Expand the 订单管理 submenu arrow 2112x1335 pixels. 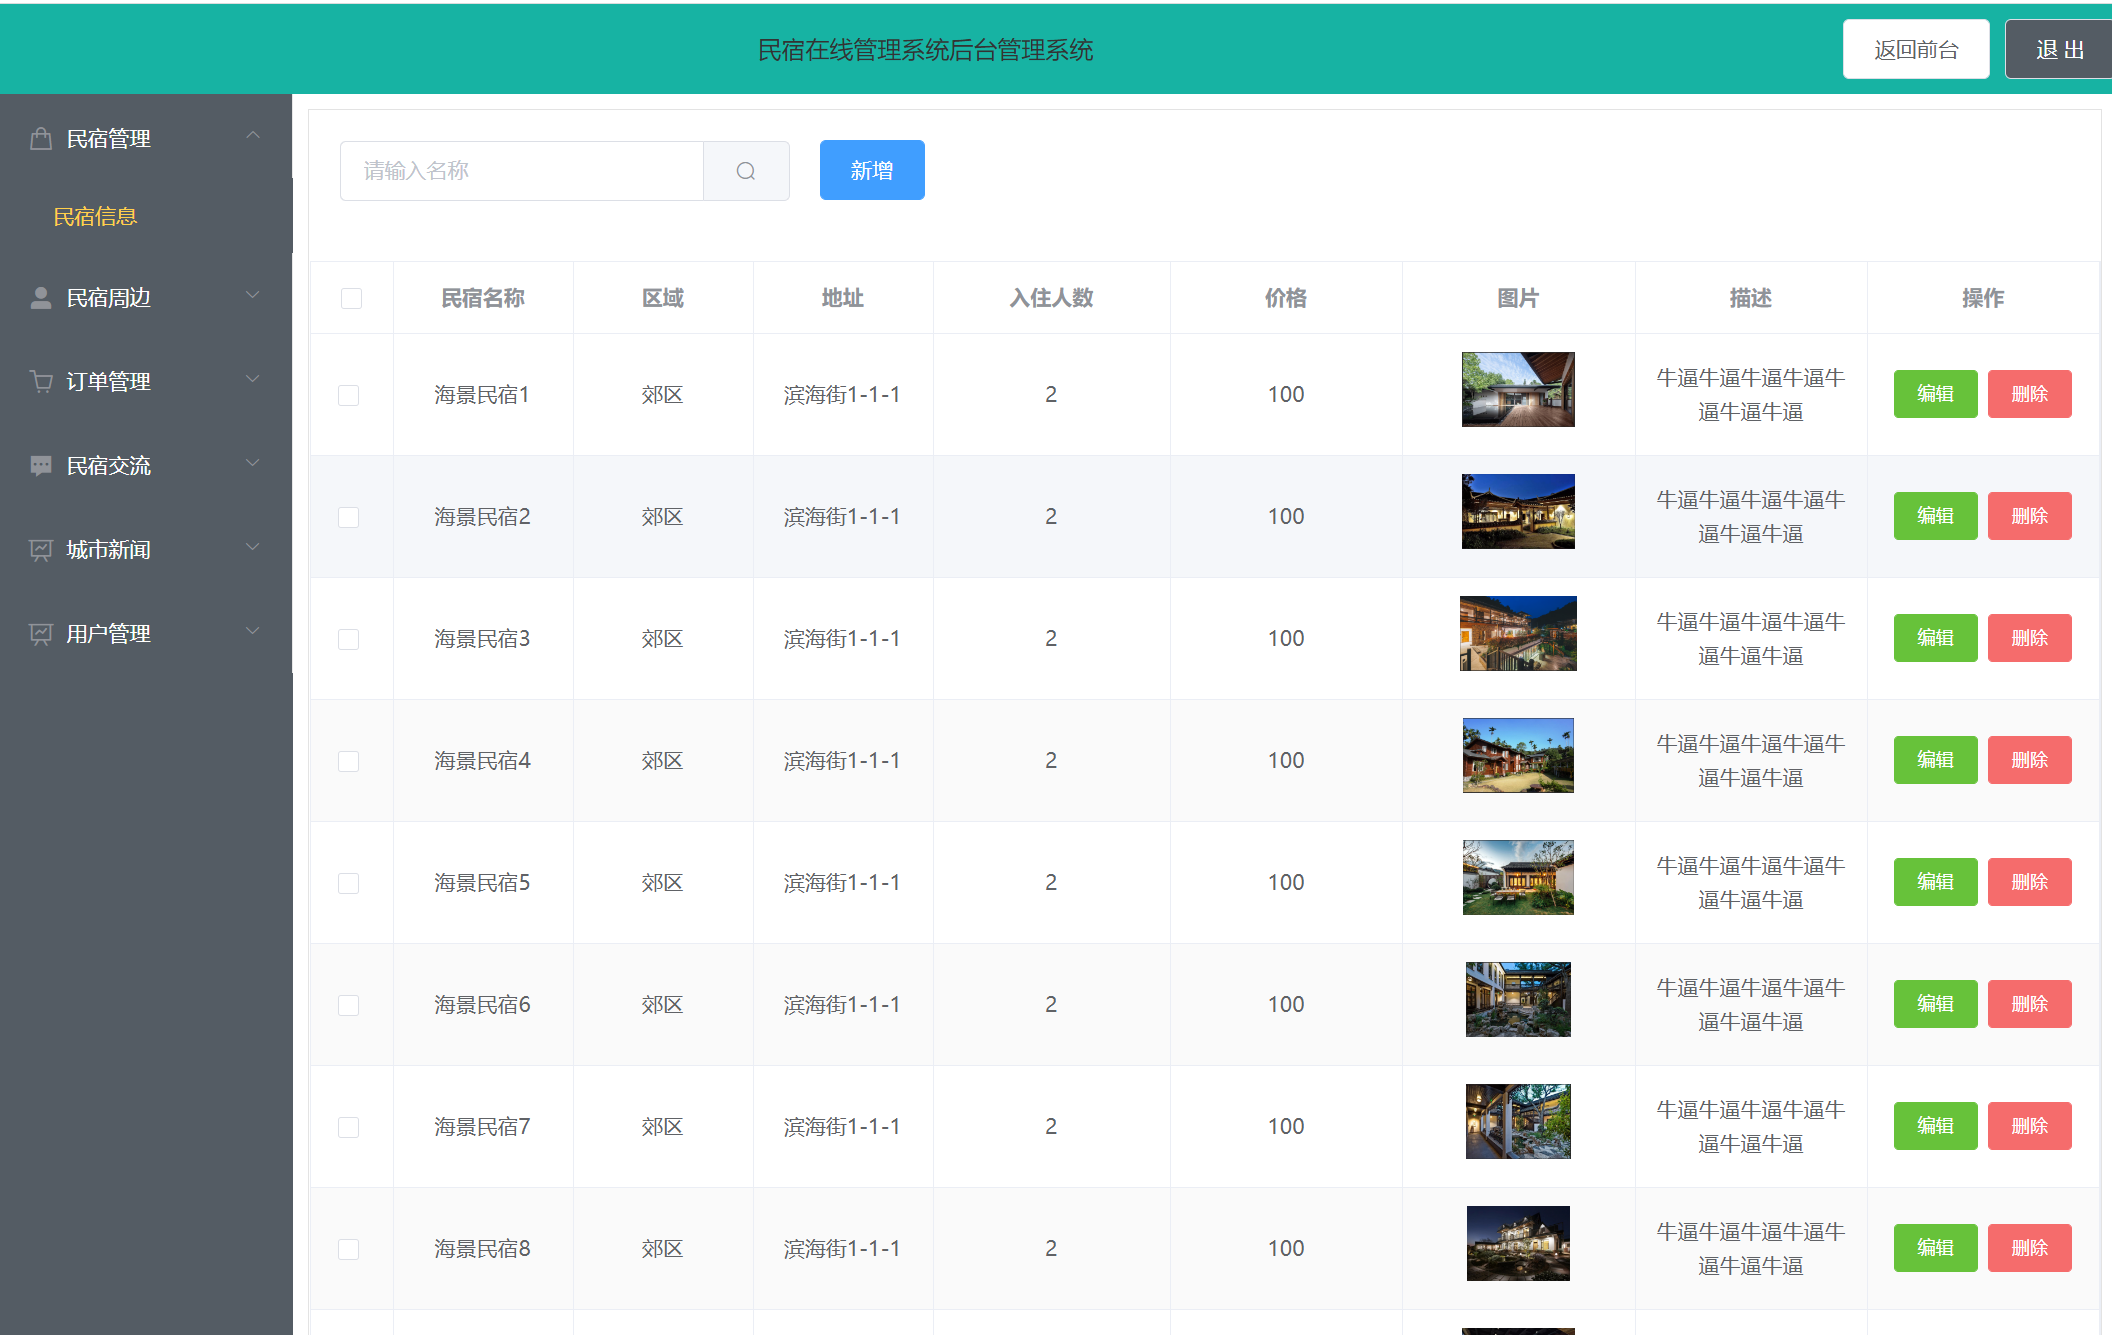pos(253,379)
